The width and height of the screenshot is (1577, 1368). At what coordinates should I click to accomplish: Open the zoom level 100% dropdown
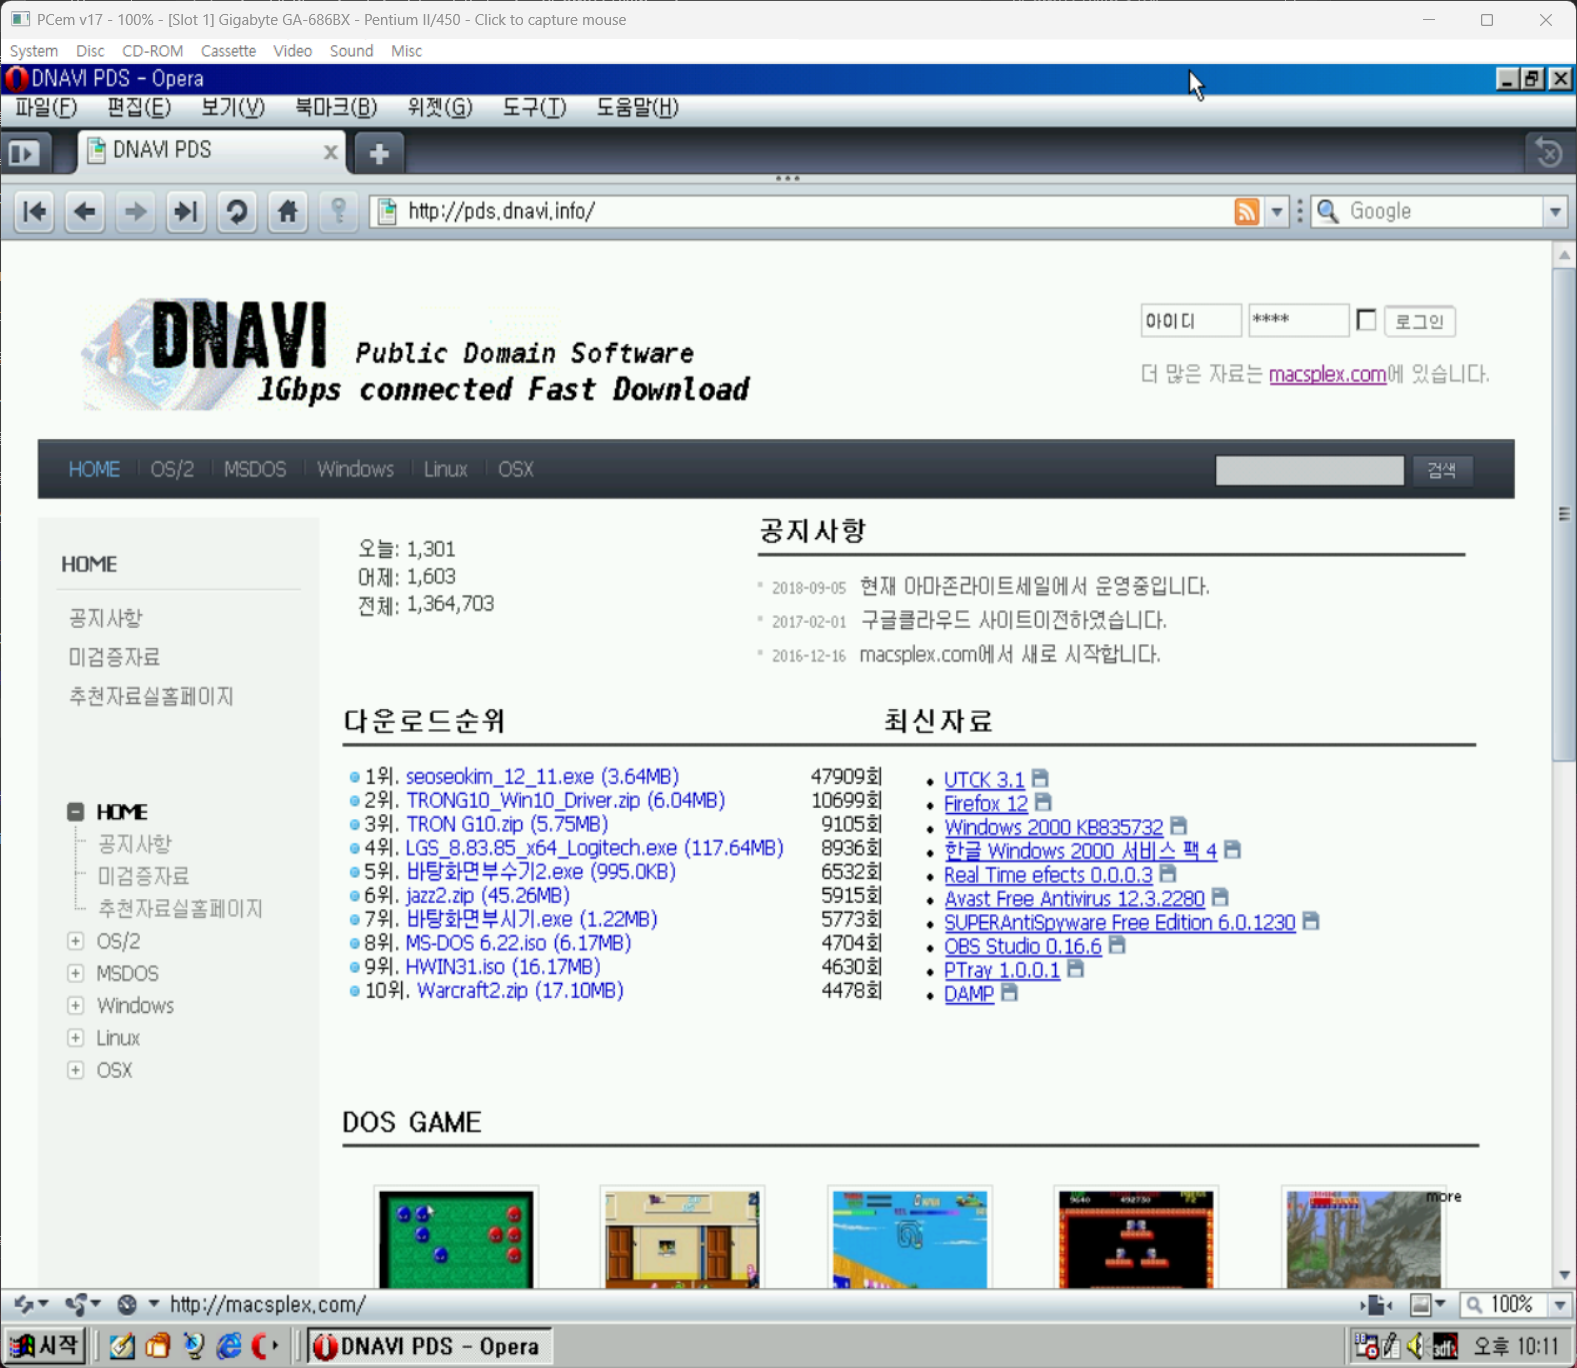[1559, 1305]
